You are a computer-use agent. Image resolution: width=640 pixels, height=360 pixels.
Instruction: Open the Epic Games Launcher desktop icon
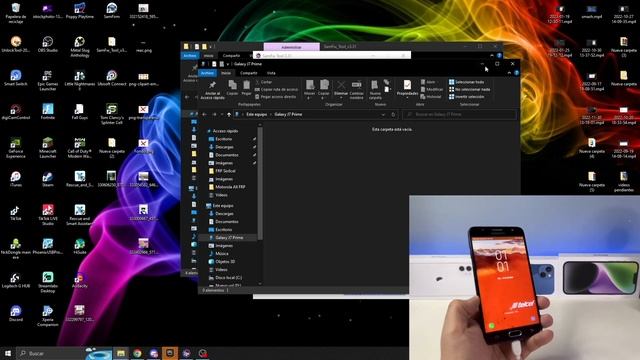point(48,80)
